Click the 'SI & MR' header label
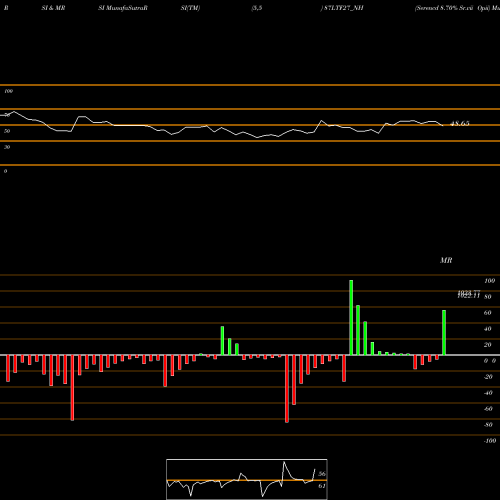This screenshot has height=500, width=500. 53,8
